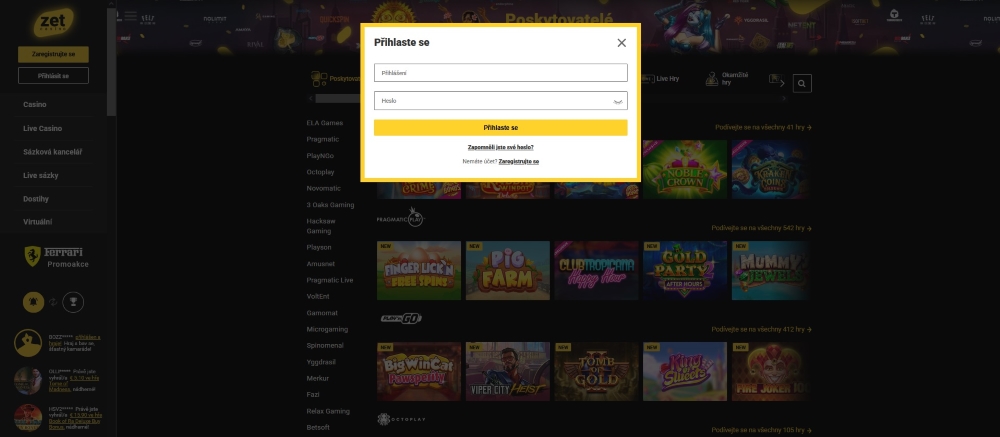Select Pragmatic provider
1000x437 pixels.
pyautogui.click(x=323, y=139)
